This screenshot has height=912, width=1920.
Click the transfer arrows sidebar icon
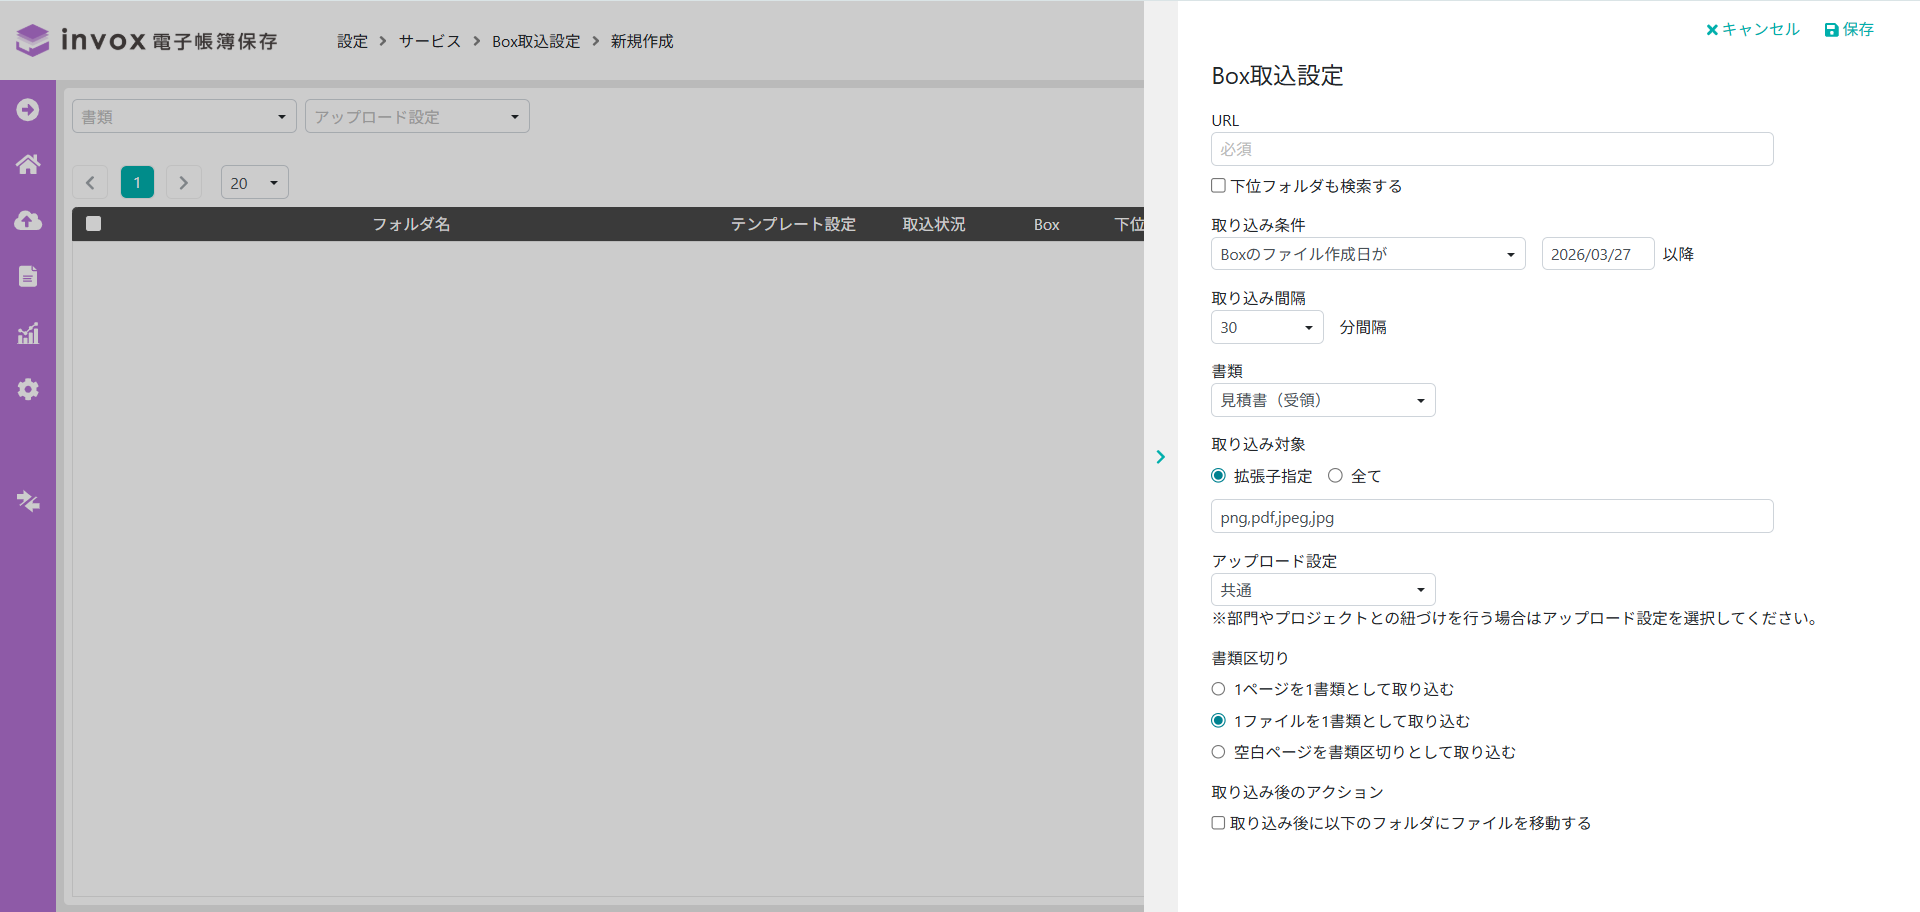tap(28, 501)
